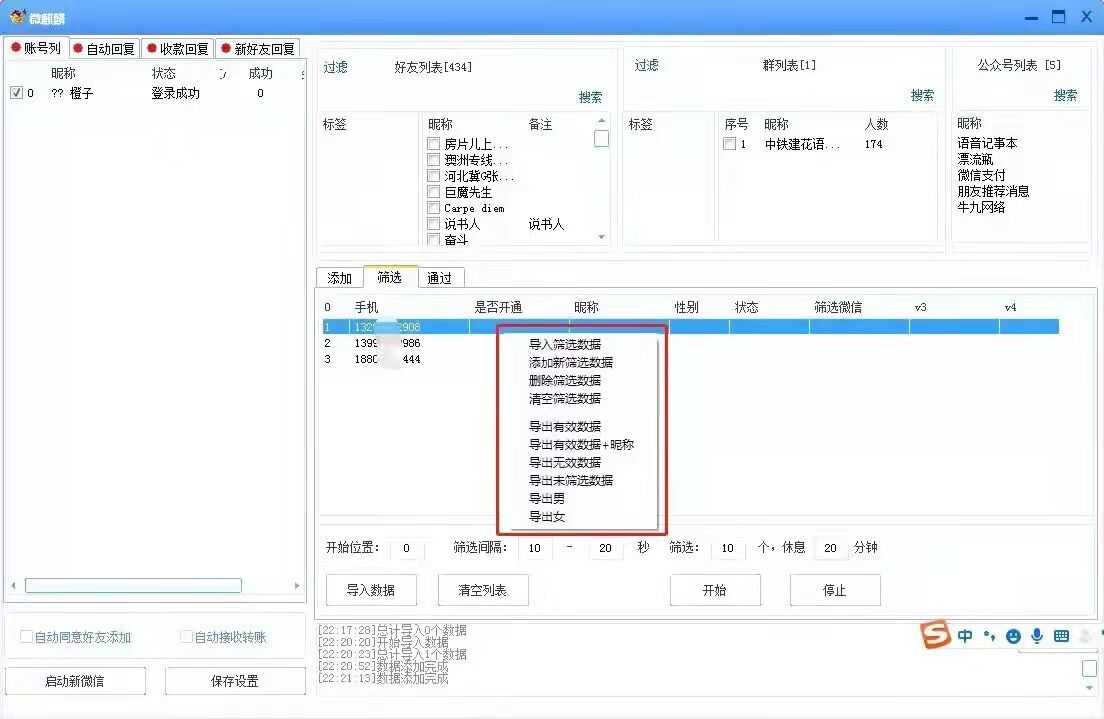Open the emoji panel icon in tray
Image resolution: width=1104 pixels, height=719 pixels.
1013,636
